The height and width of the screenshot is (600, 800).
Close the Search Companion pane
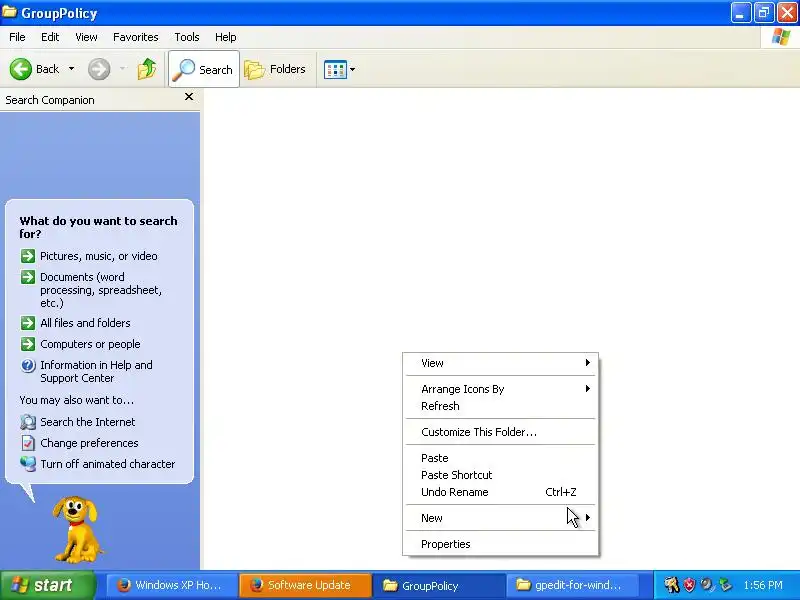pos(189,96)
